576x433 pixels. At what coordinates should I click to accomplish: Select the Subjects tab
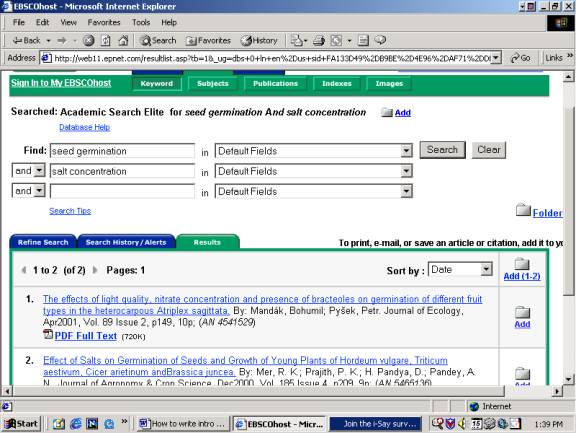(213, 84)
